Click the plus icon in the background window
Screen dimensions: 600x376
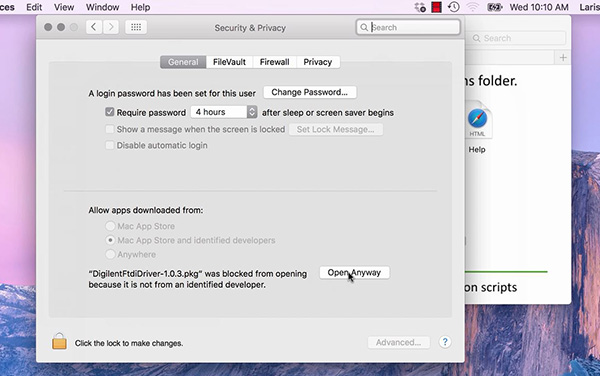point(563,58)
